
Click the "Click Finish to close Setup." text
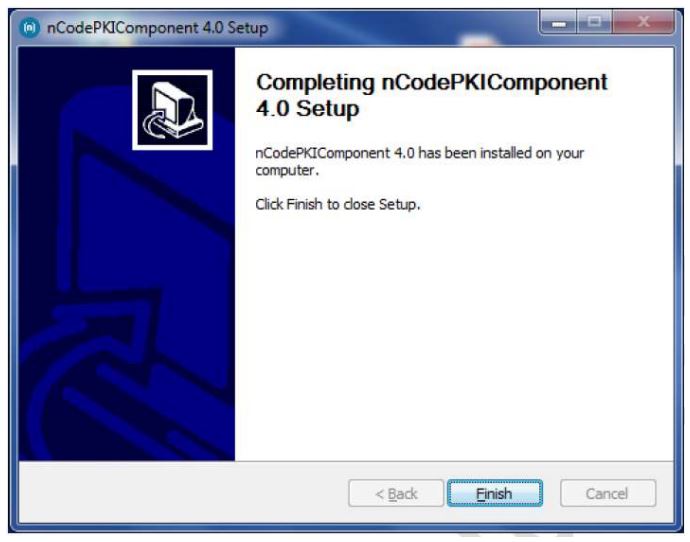click(338, 204)
